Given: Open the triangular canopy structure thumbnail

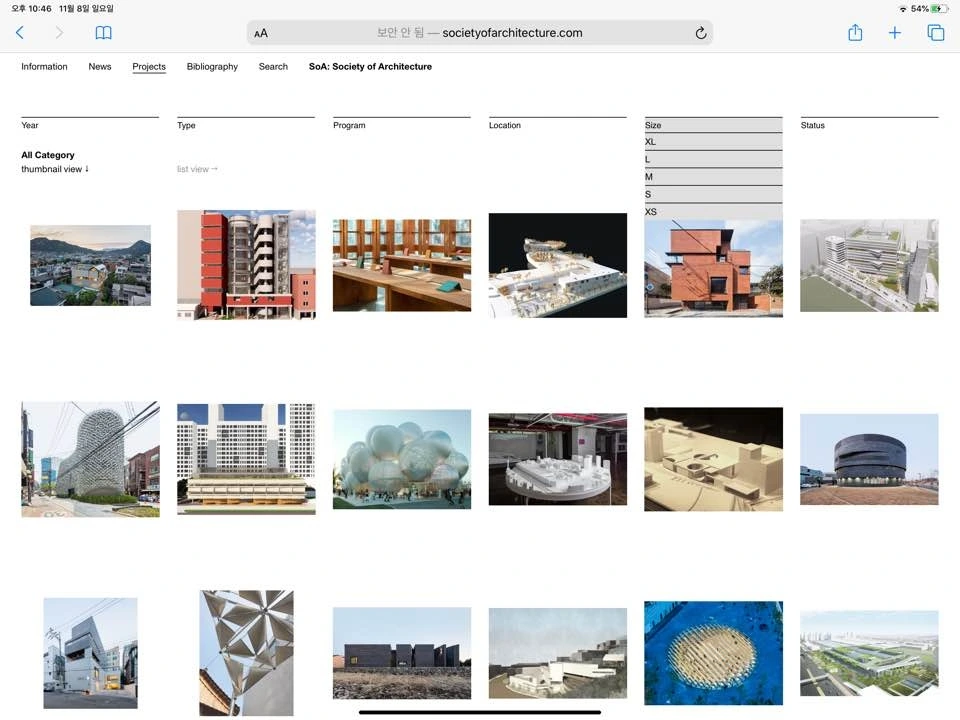Looking at the screenshot, I should [246, 653].
